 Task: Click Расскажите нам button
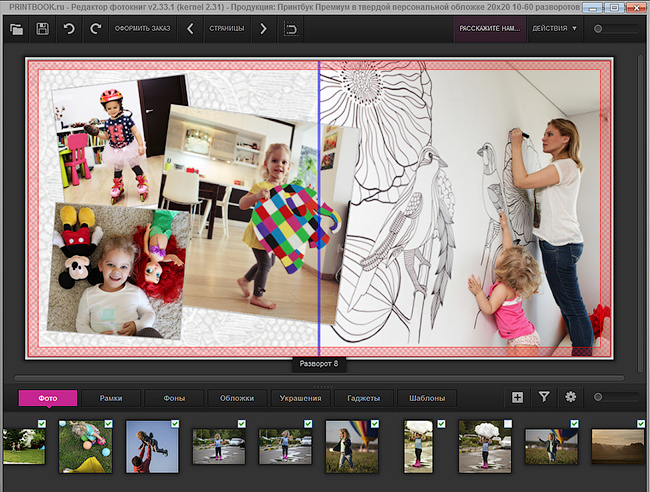[x=489, y=29]
